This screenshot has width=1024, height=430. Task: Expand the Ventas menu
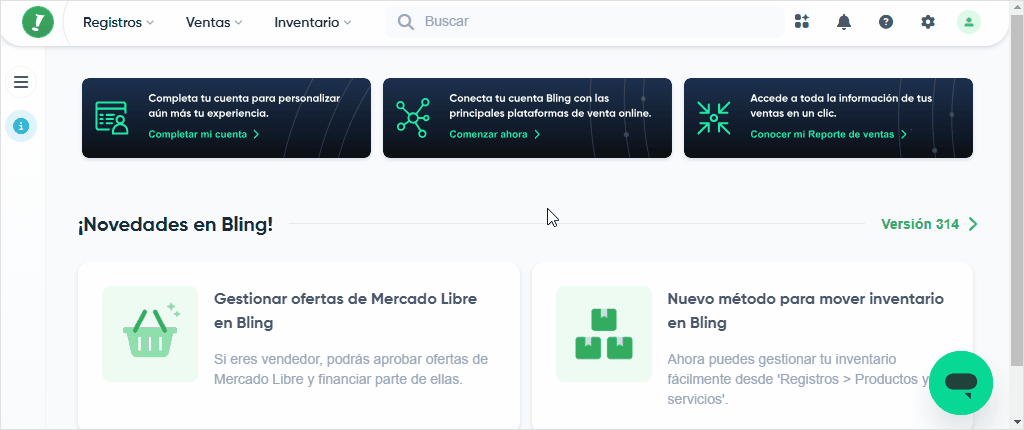[214, 22]
